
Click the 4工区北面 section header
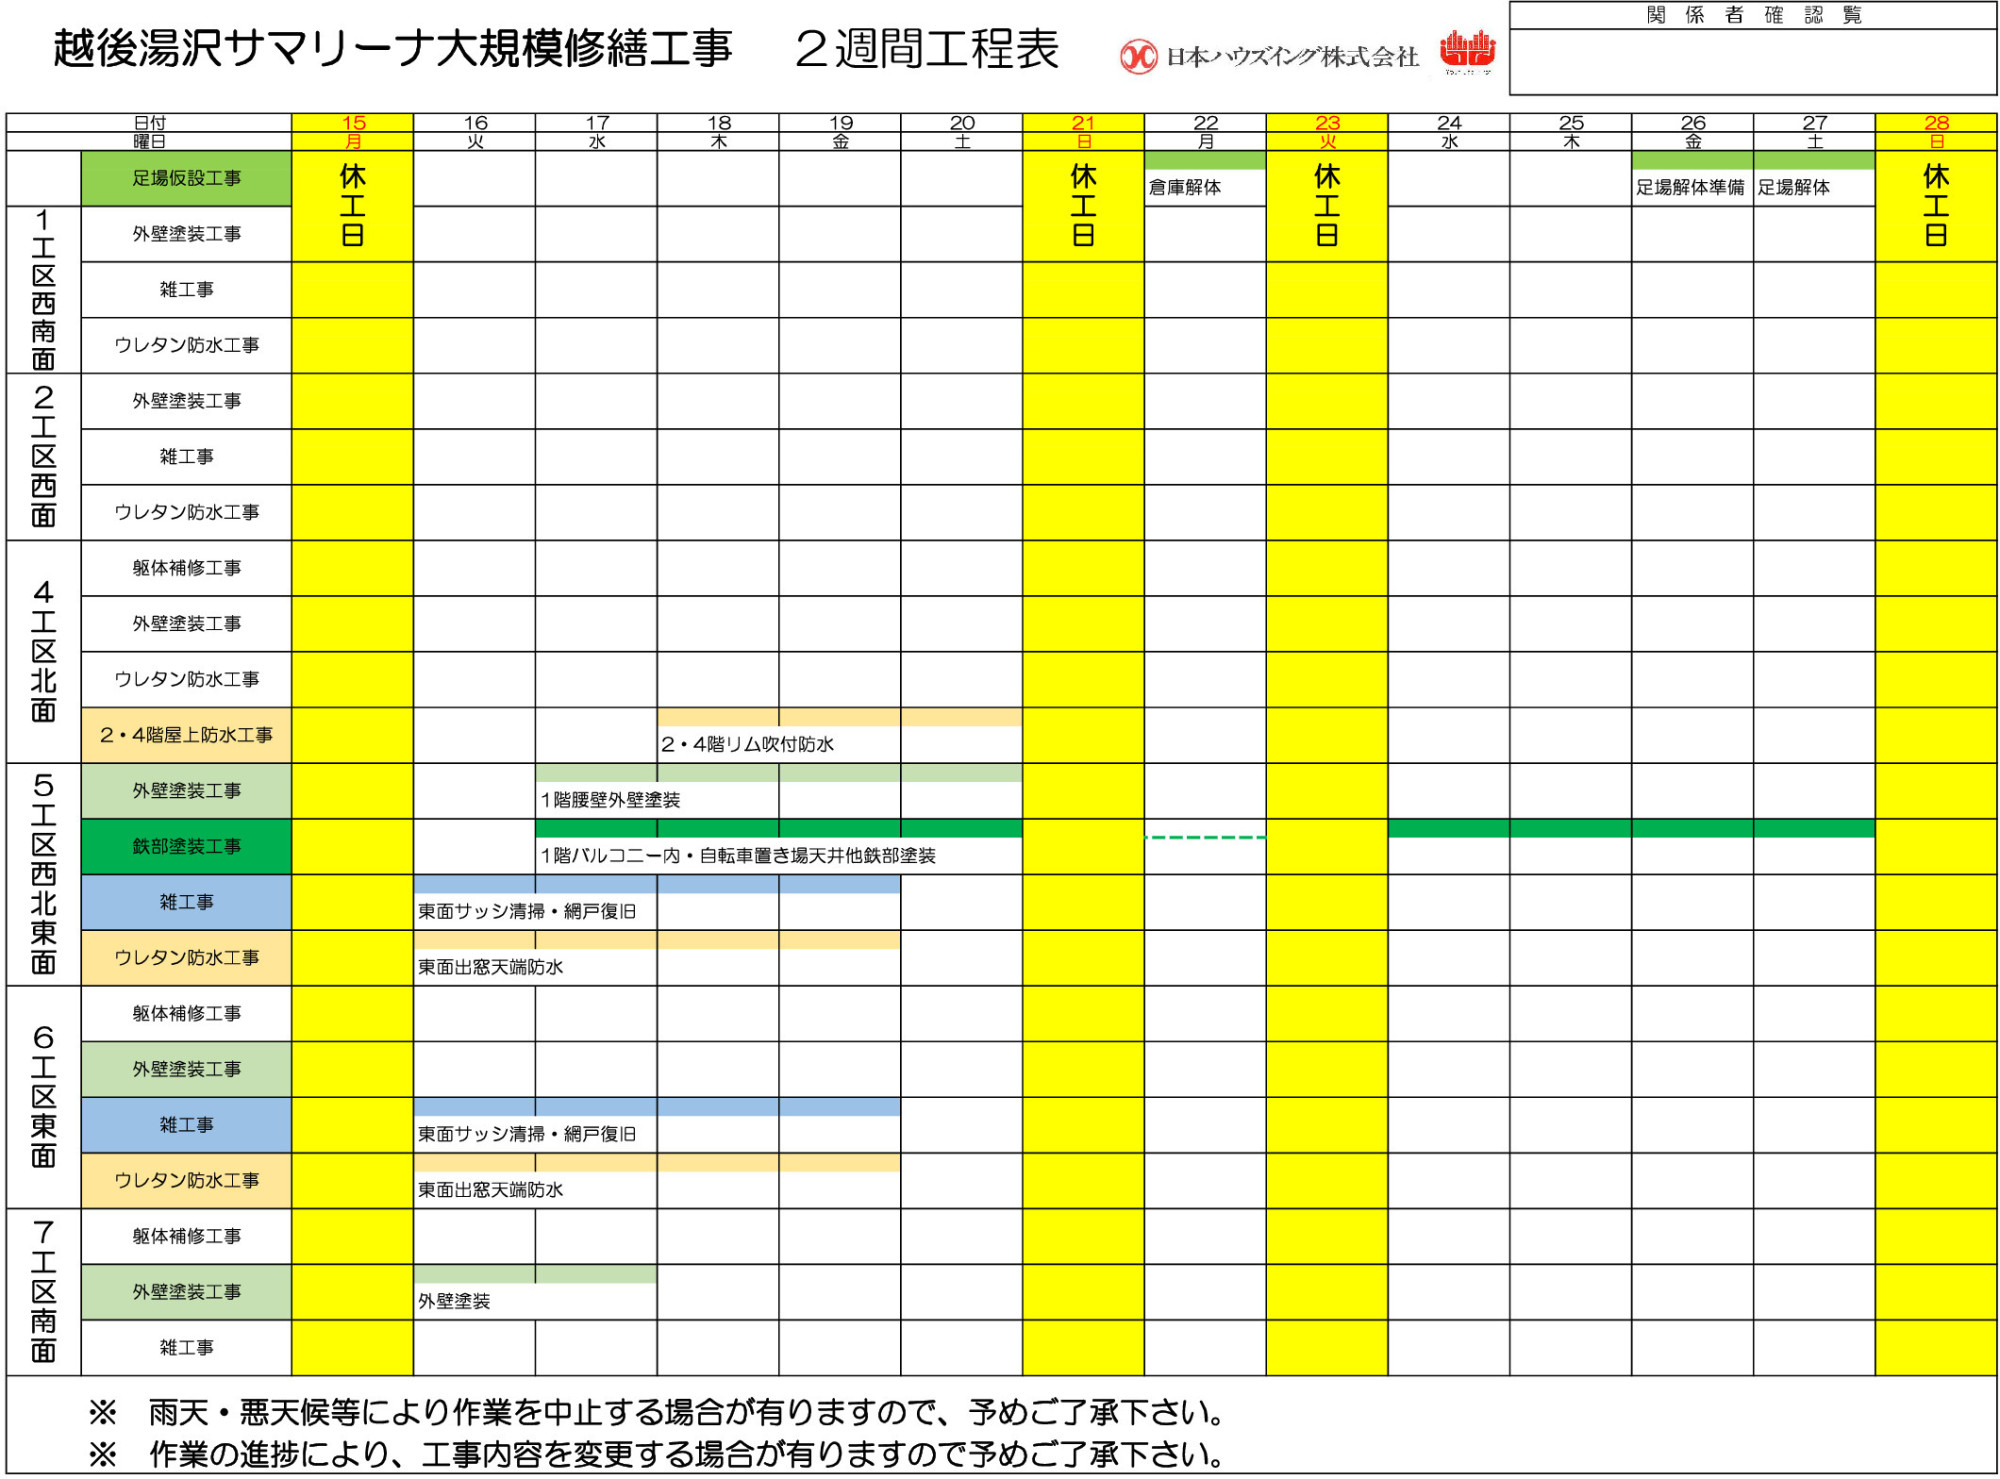43,652
